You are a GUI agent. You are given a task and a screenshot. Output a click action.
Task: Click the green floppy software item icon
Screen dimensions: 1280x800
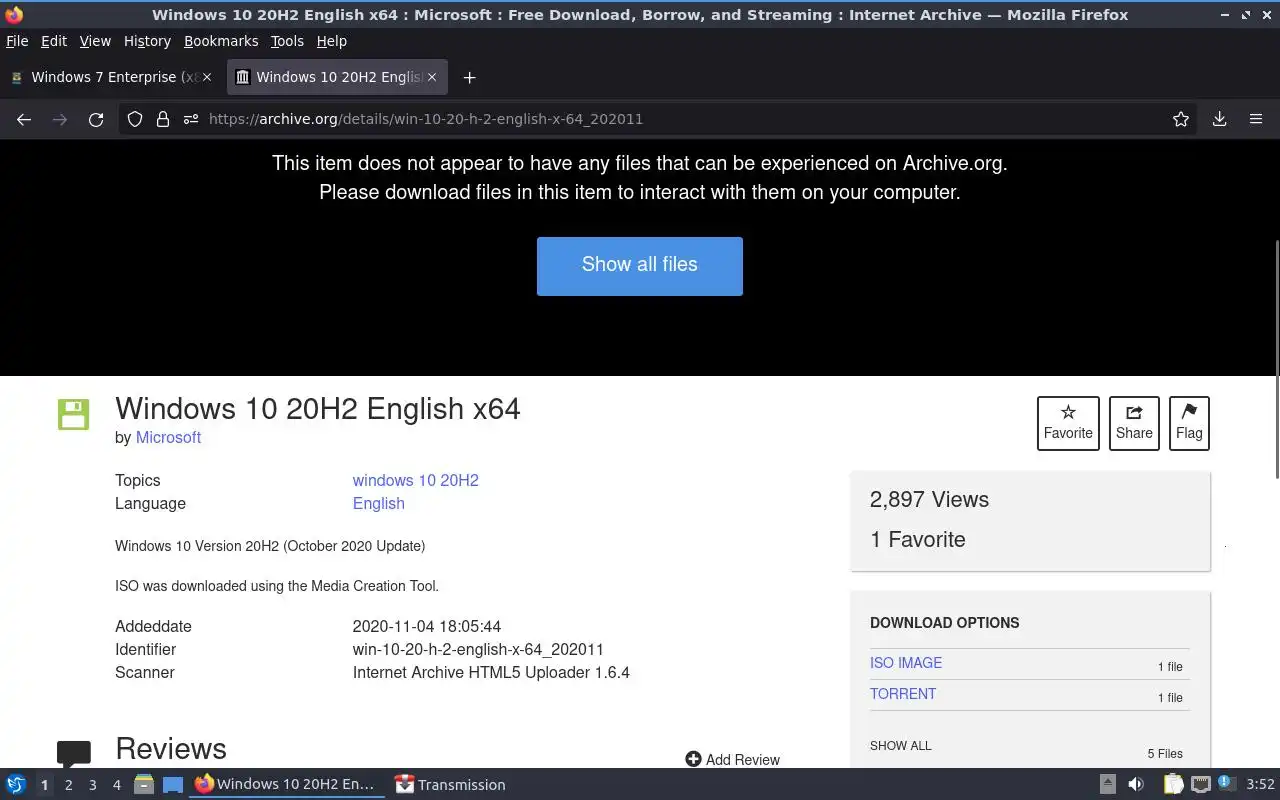73,414
